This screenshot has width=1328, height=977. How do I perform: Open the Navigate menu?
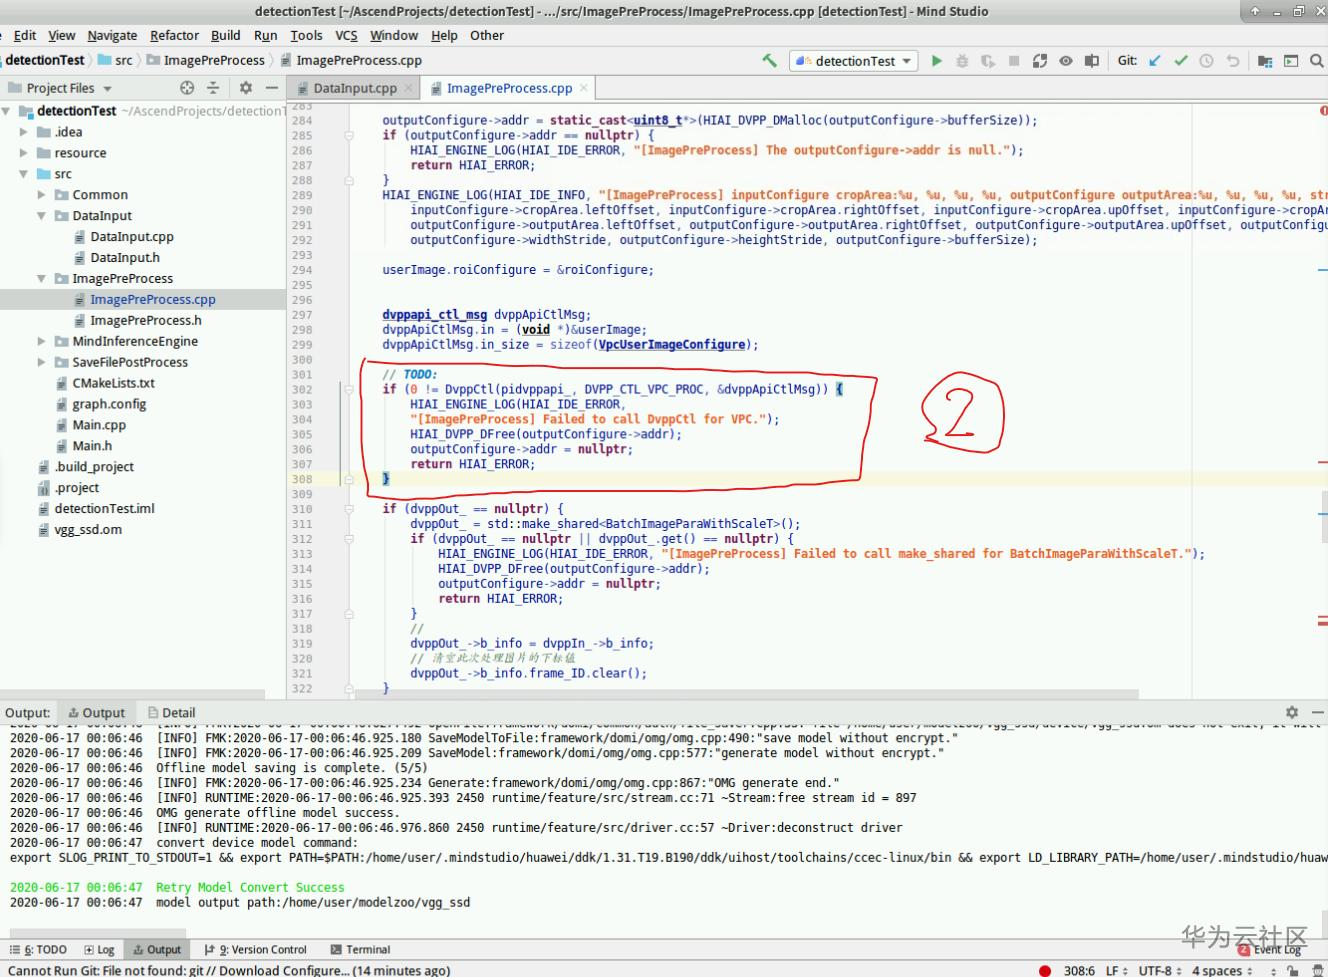click(x=112, y=35)
